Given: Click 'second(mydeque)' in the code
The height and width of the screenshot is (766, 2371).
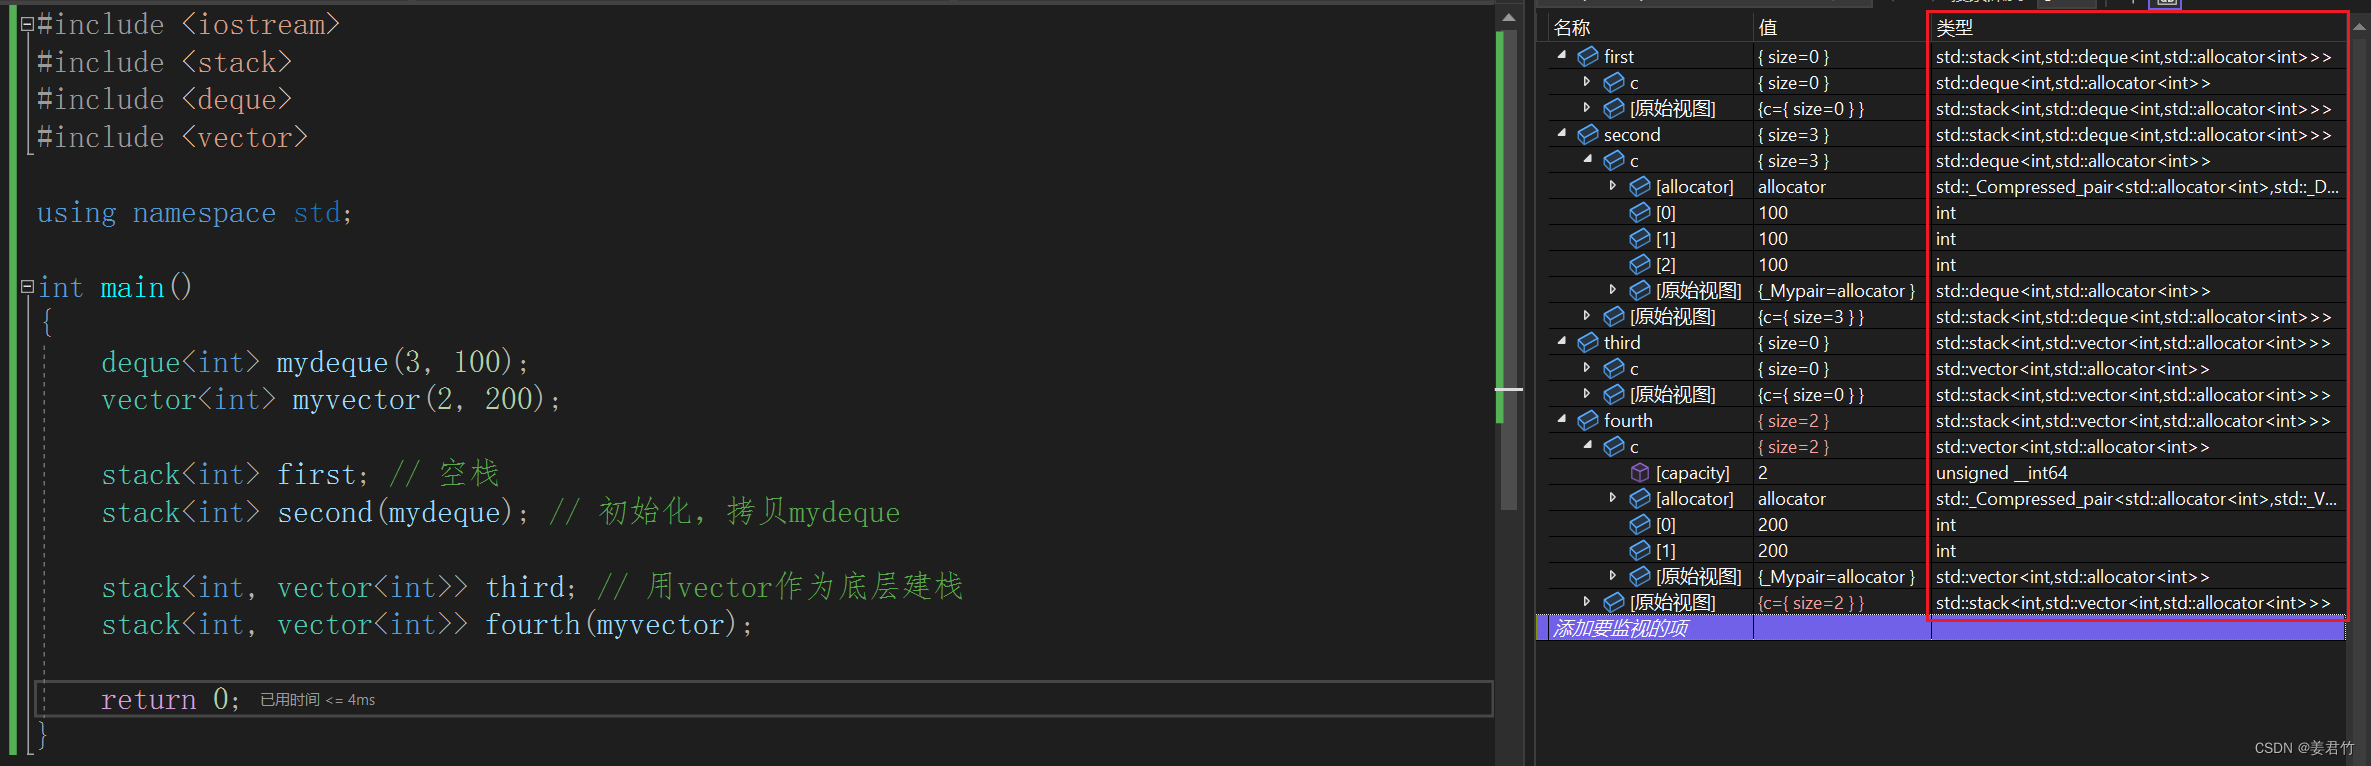Looking at the screenshot, I should click(x=394, y=513).
